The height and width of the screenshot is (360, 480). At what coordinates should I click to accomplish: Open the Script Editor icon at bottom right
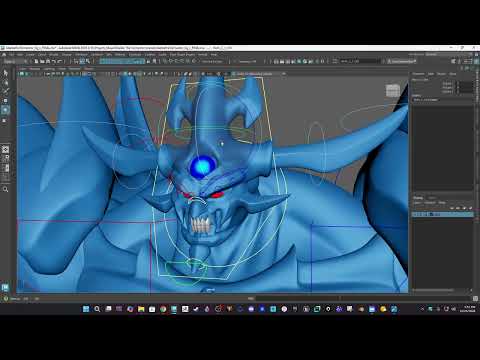point(476,299)
